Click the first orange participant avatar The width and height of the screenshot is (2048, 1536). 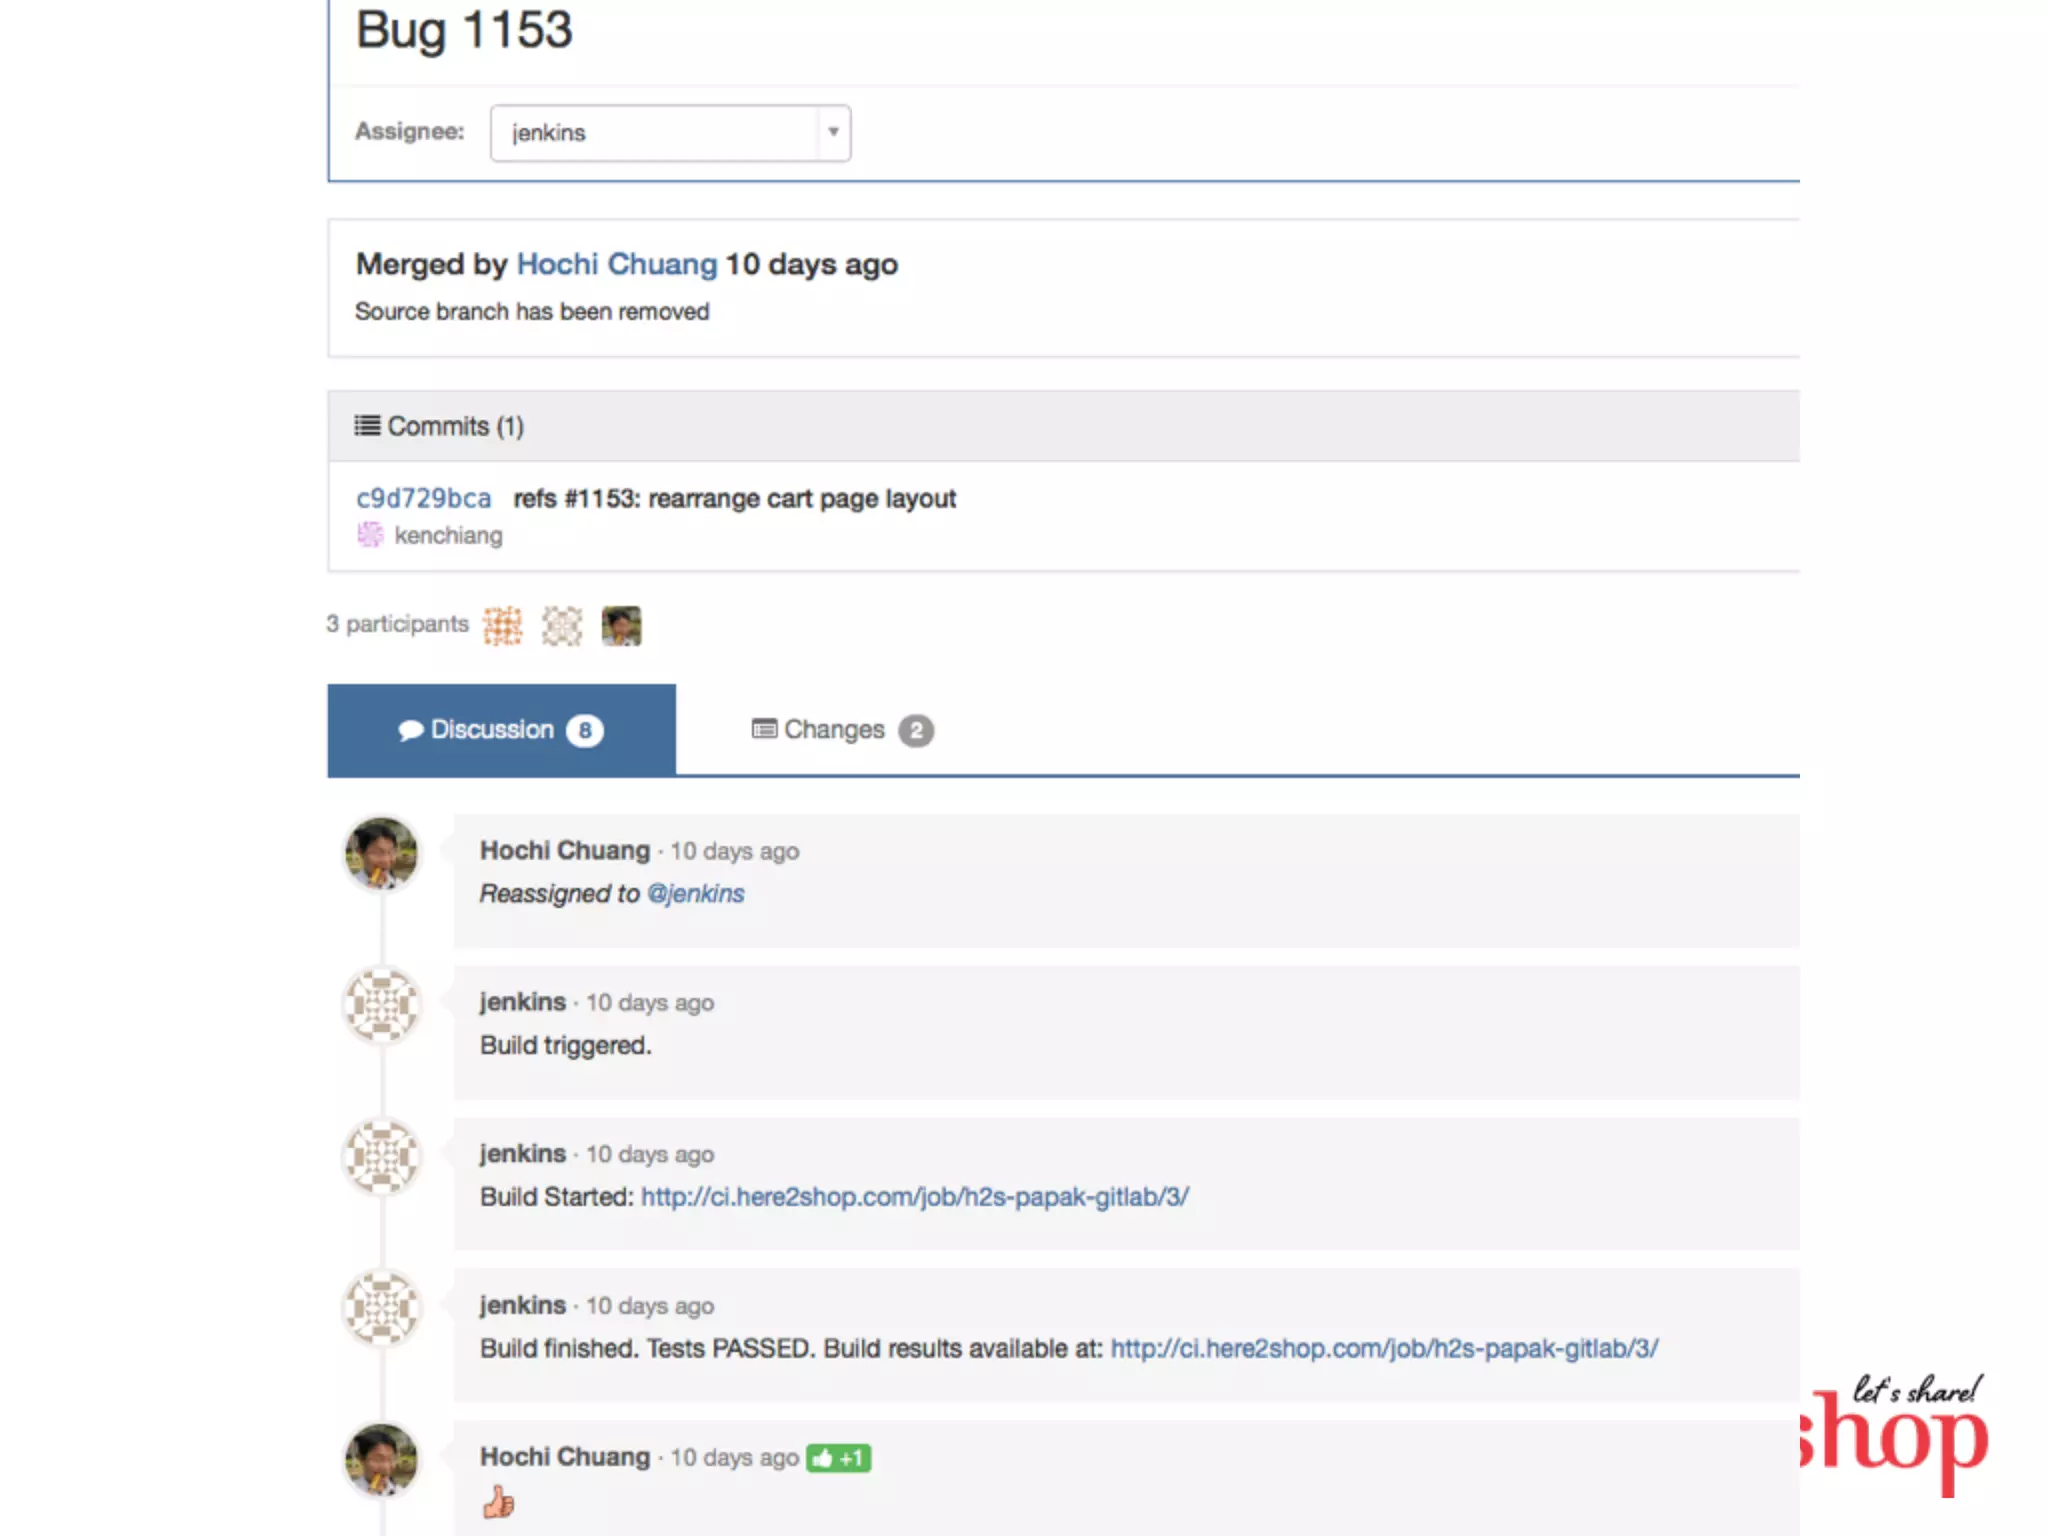pos(503,626)
